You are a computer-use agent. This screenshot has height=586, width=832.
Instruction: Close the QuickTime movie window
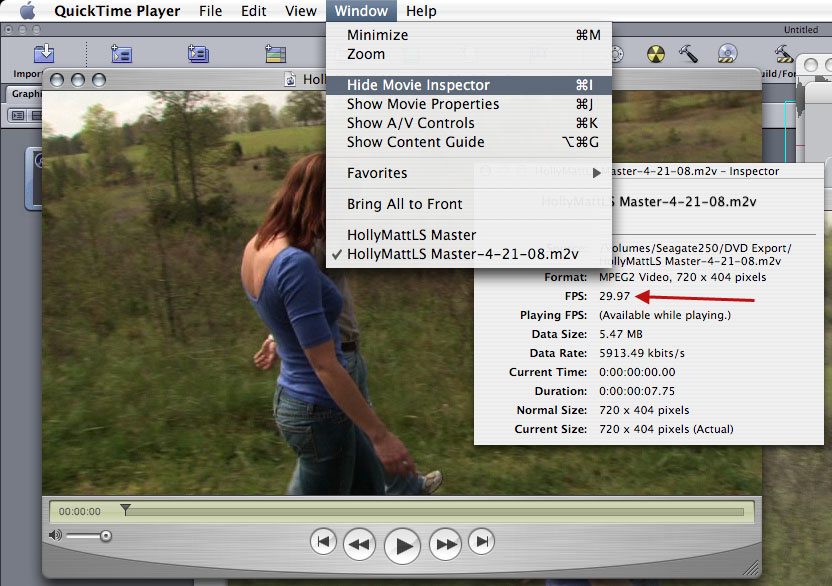57,80
